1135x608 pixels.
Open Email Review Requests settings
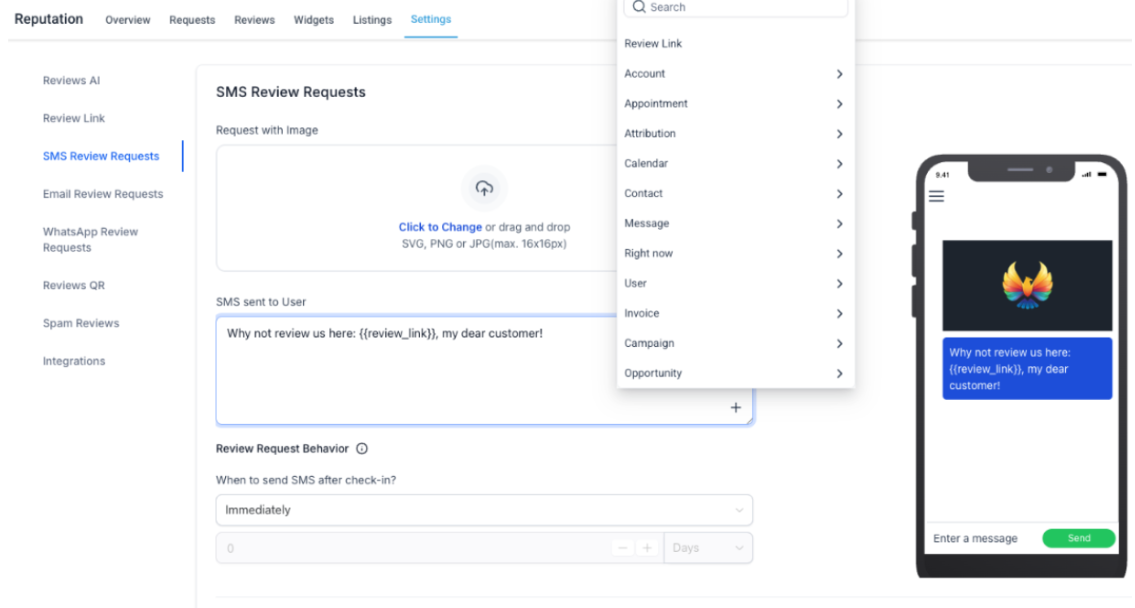103,194
